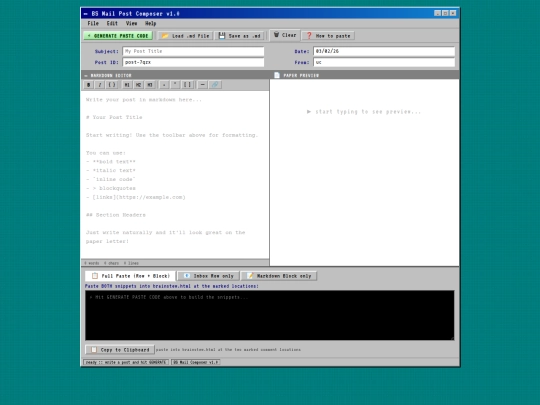540x405 pixels.
Task: Click the word and character count bar
Action: pyautogui.click(x=175, y=263)
